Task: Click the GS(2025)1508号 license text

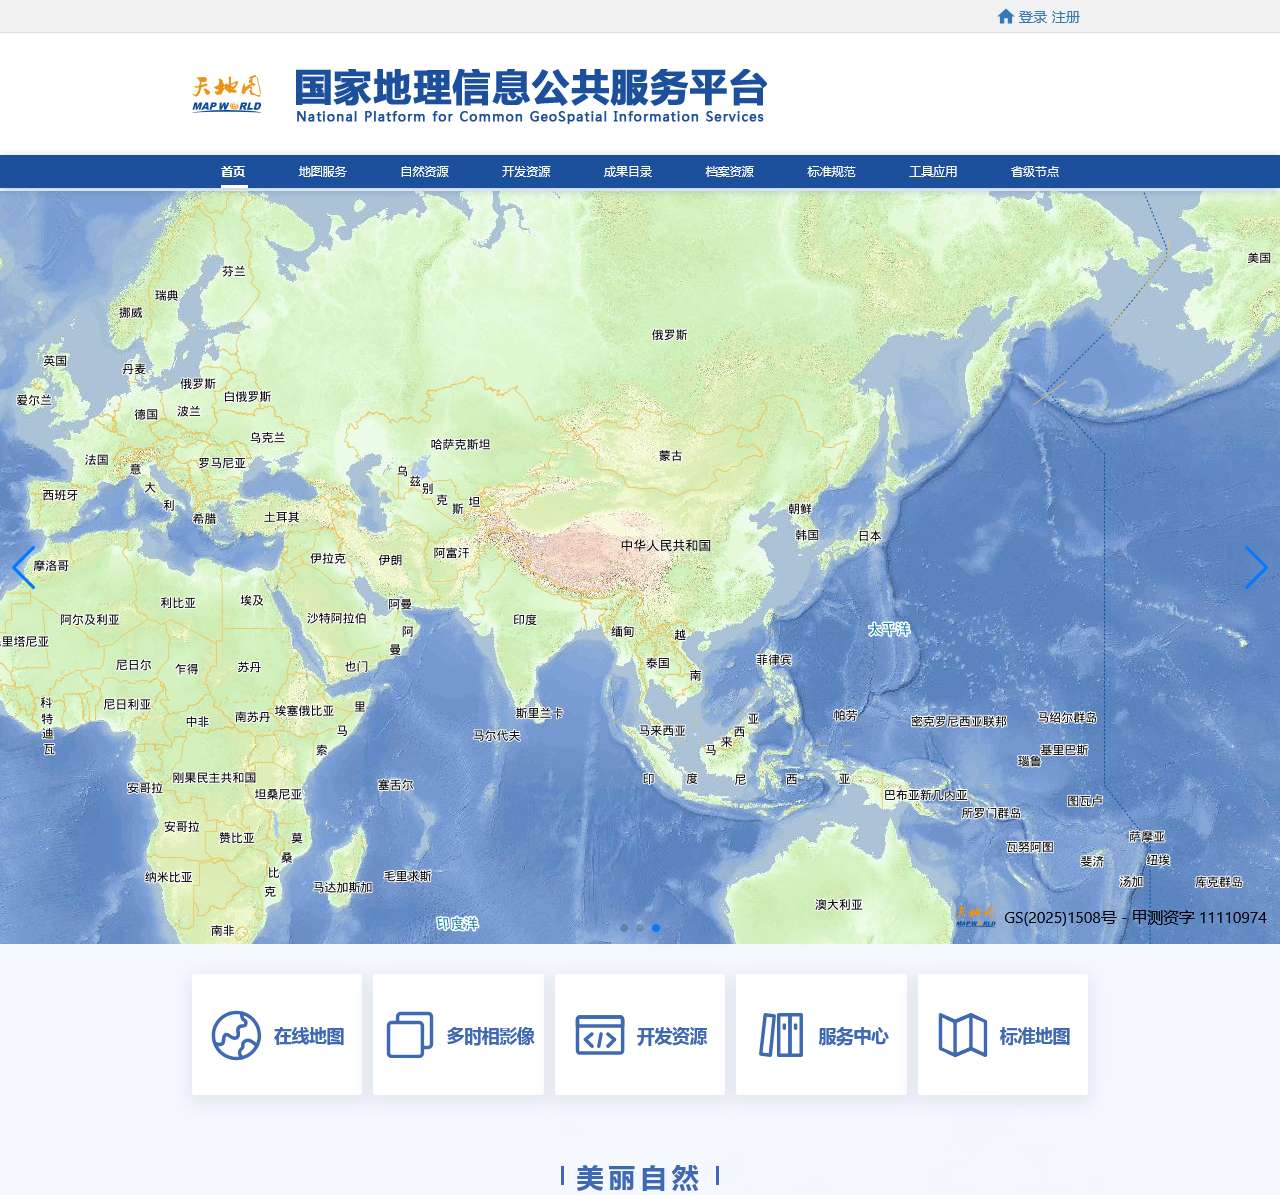Action: (1060, 915)
